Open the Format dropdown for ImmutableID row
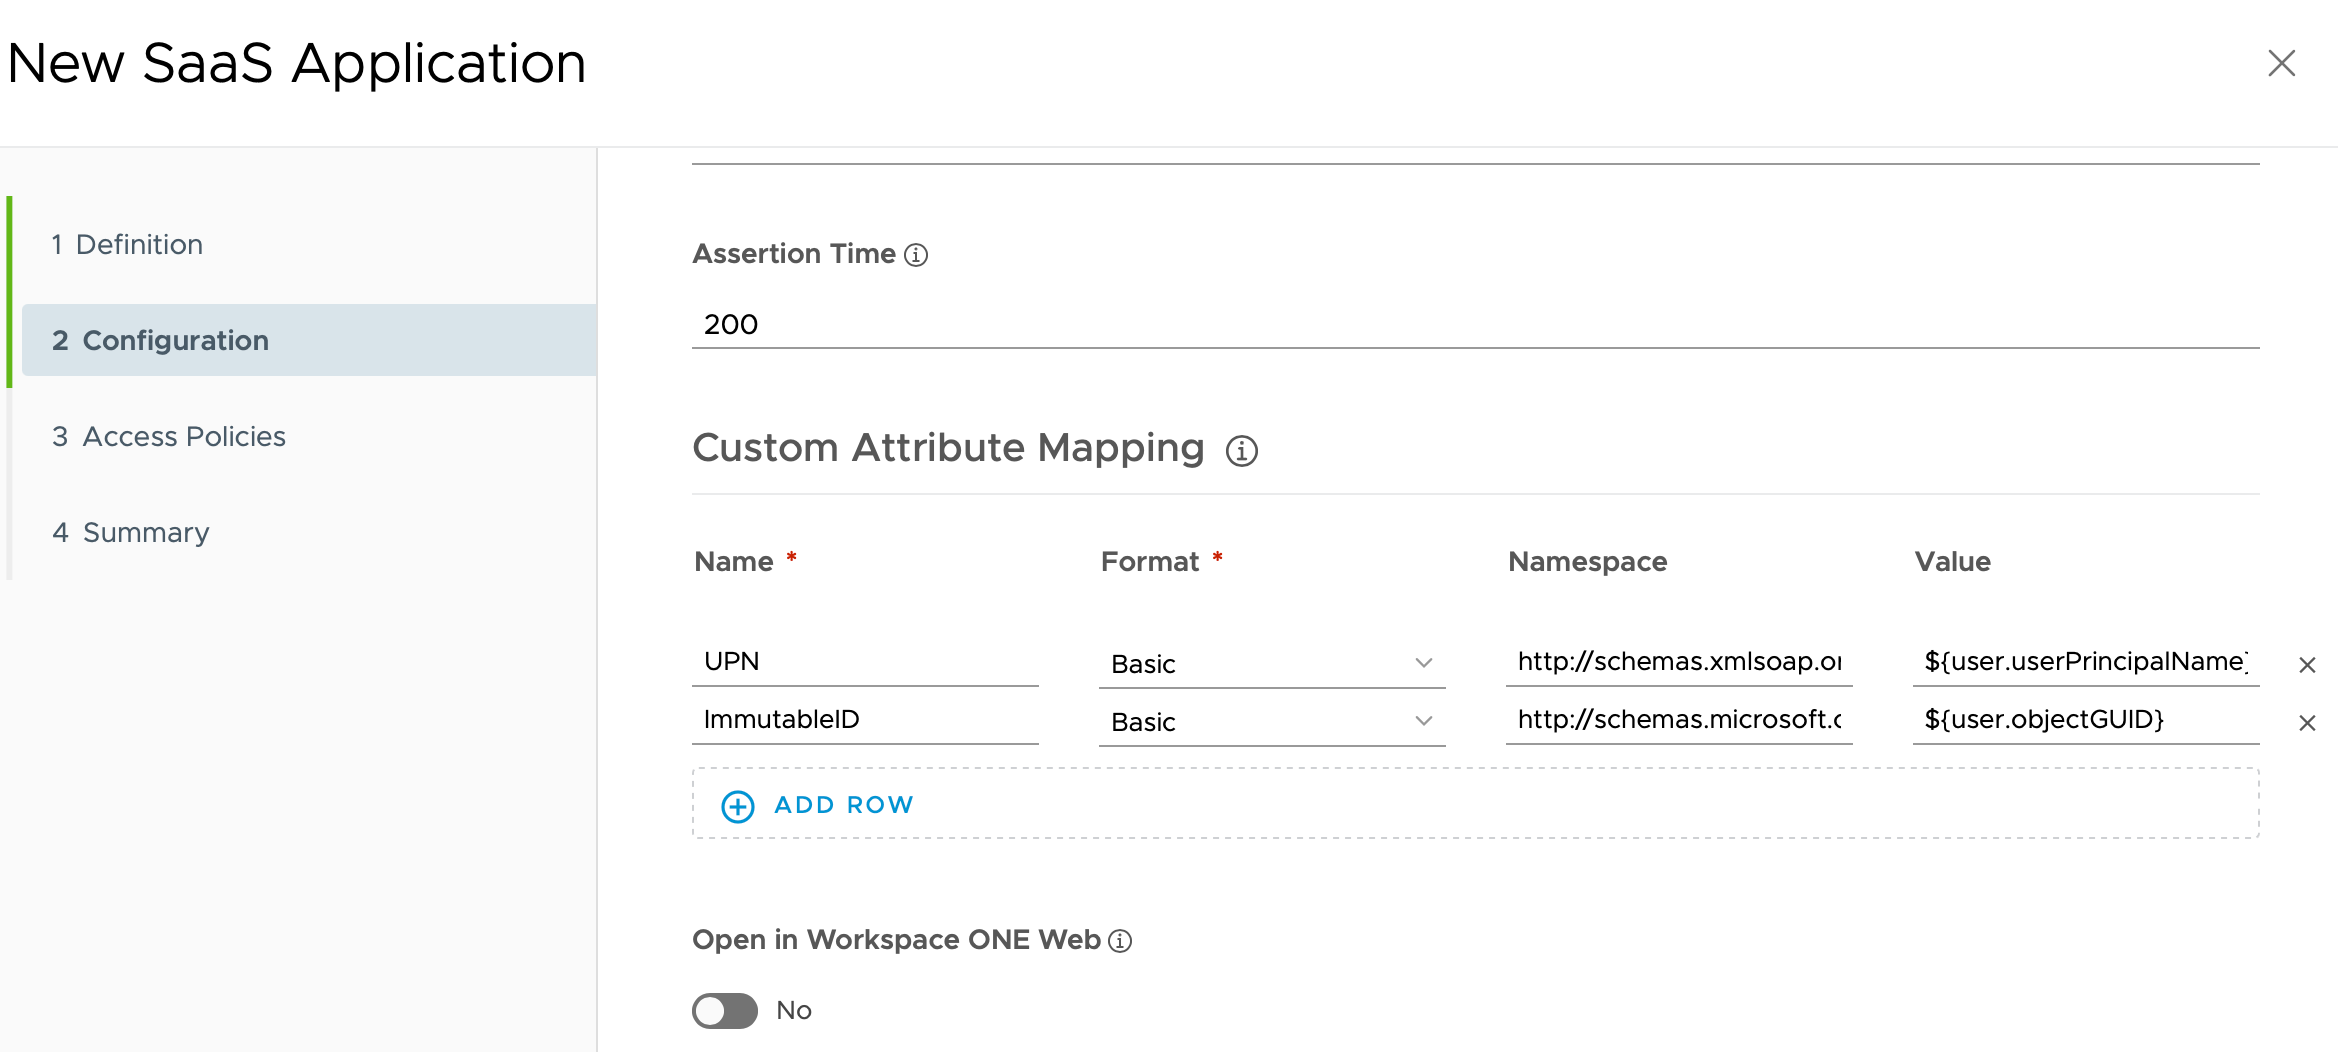The image size is (2338, 1052). click(1271, 722)
